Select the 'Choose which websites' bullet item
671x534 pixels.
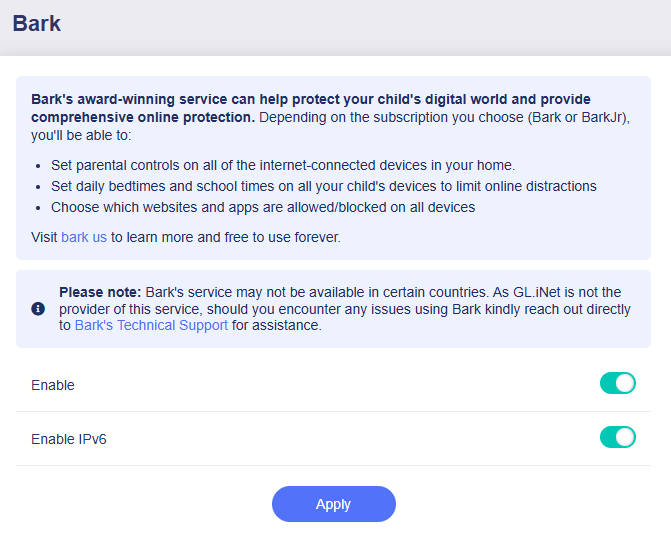263,207
